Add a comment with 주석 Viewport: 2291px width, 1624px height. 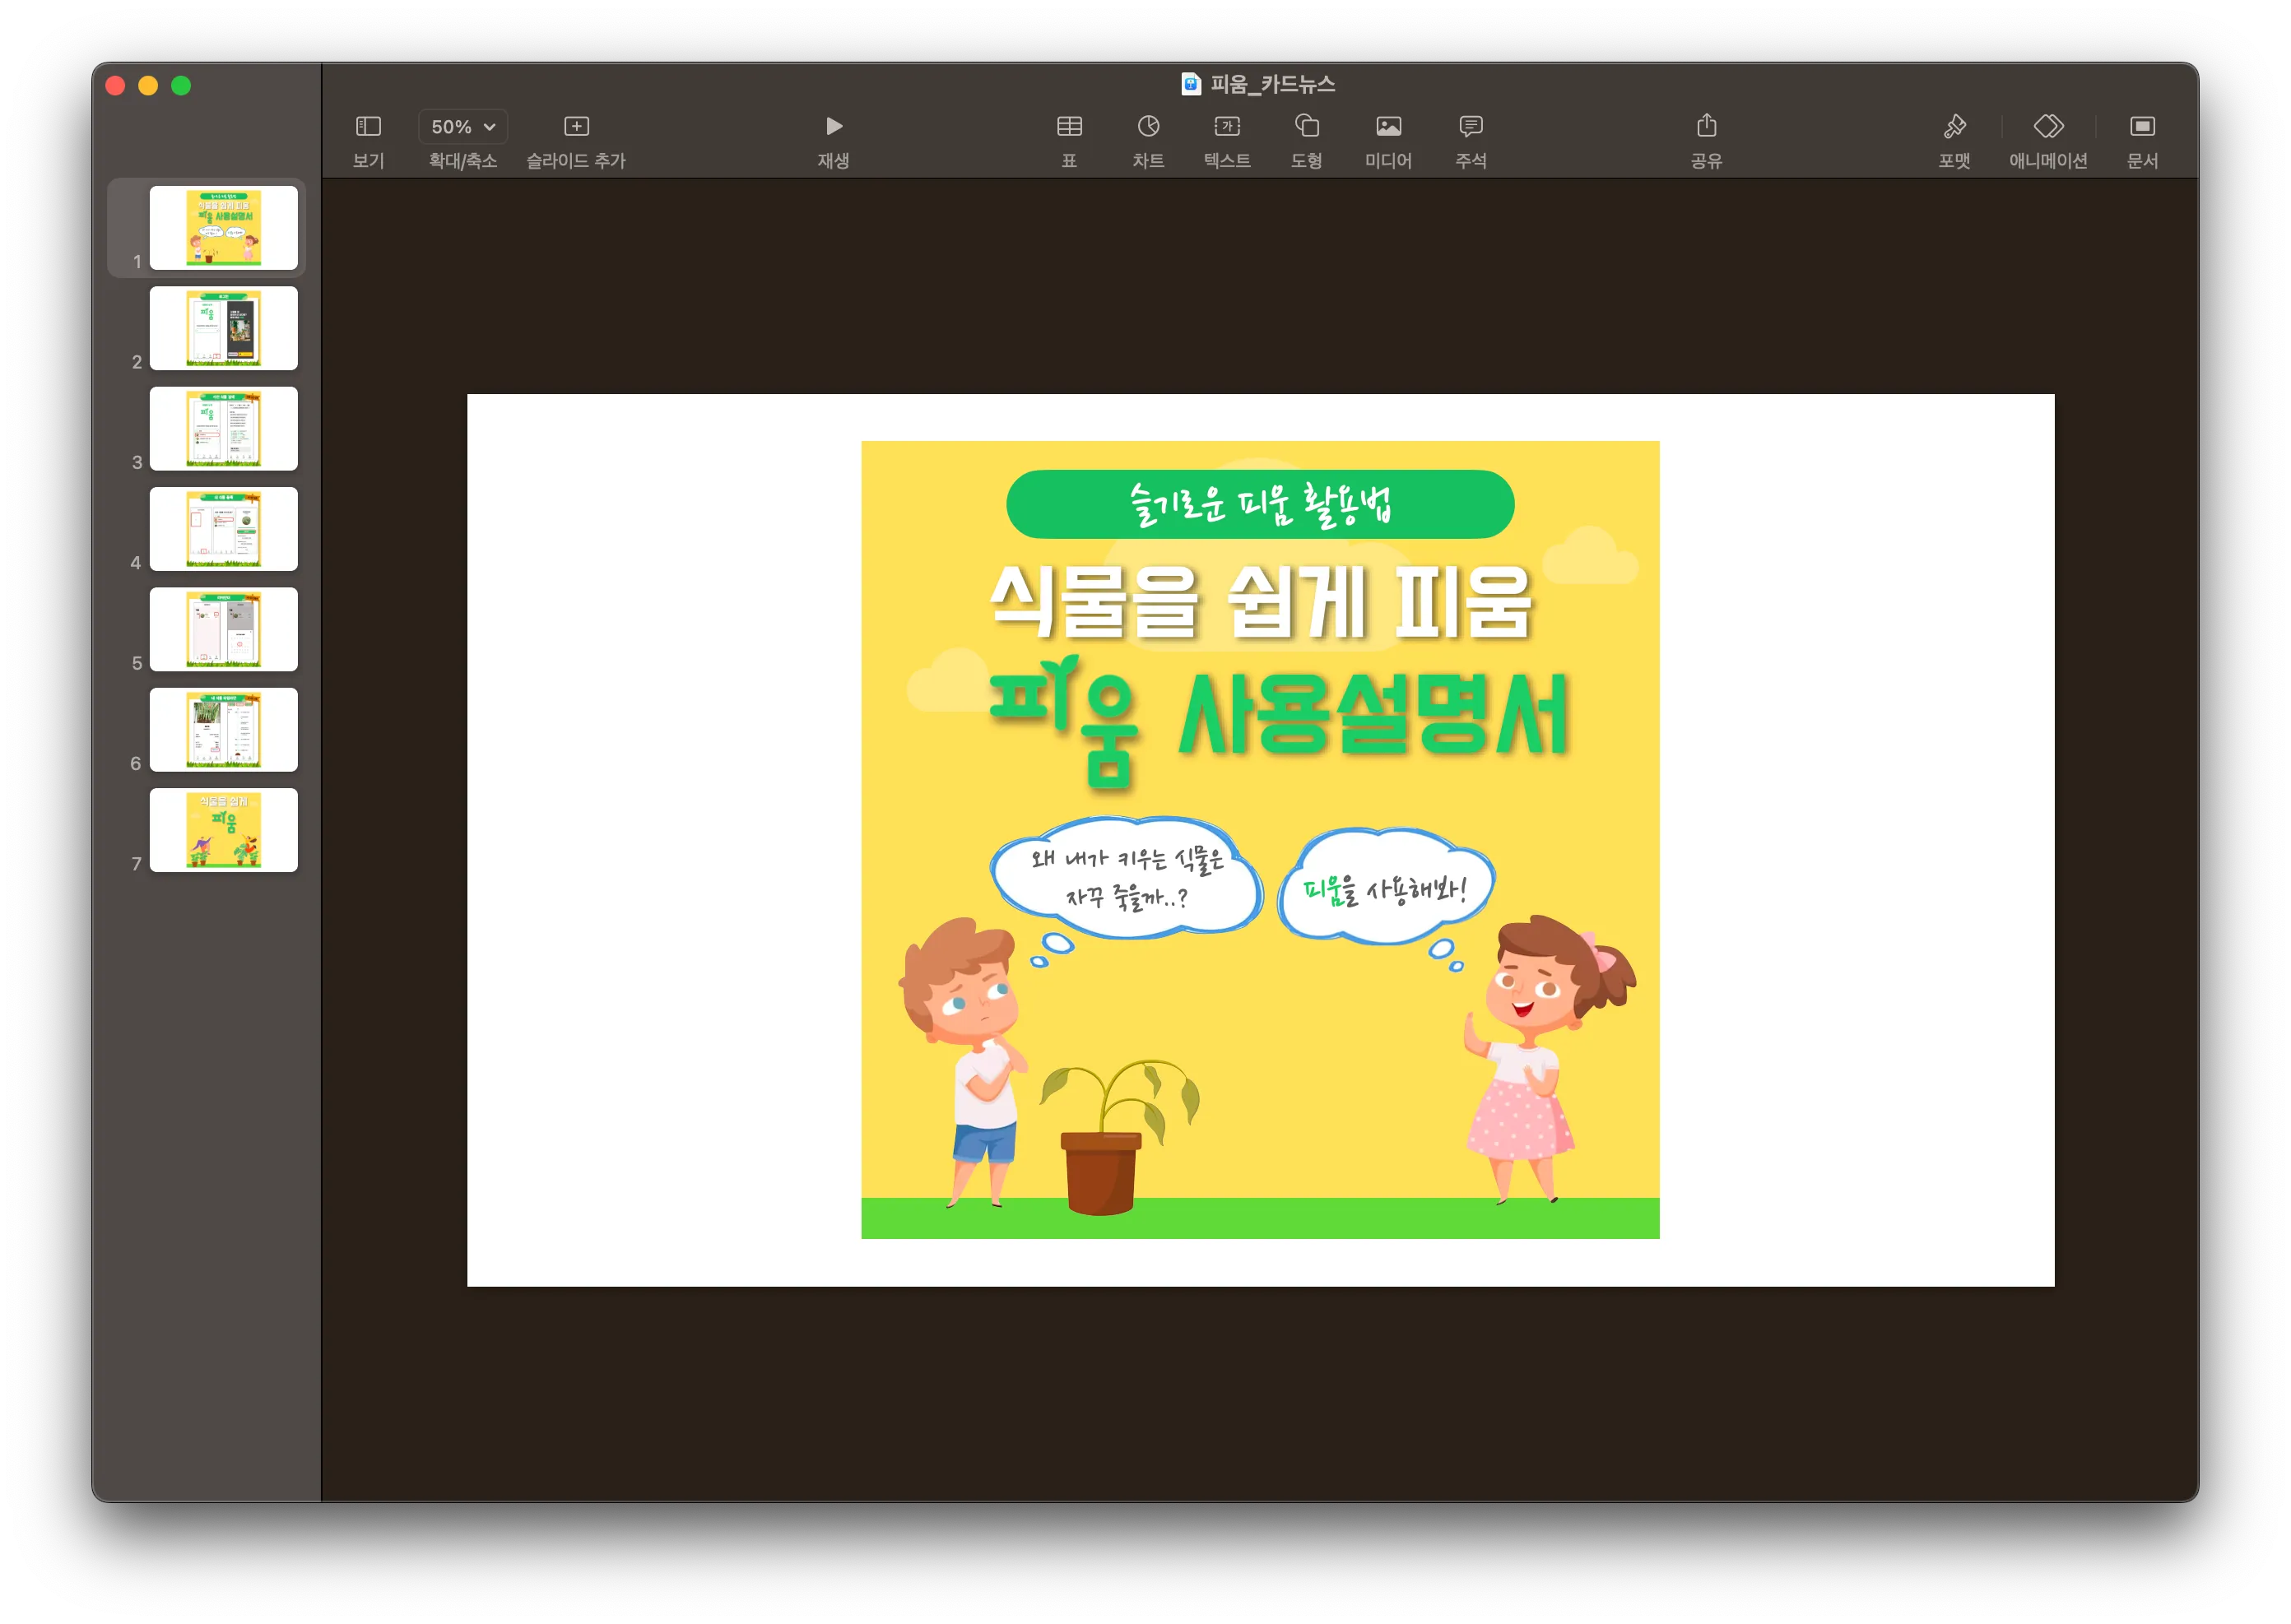point(1470,127)
